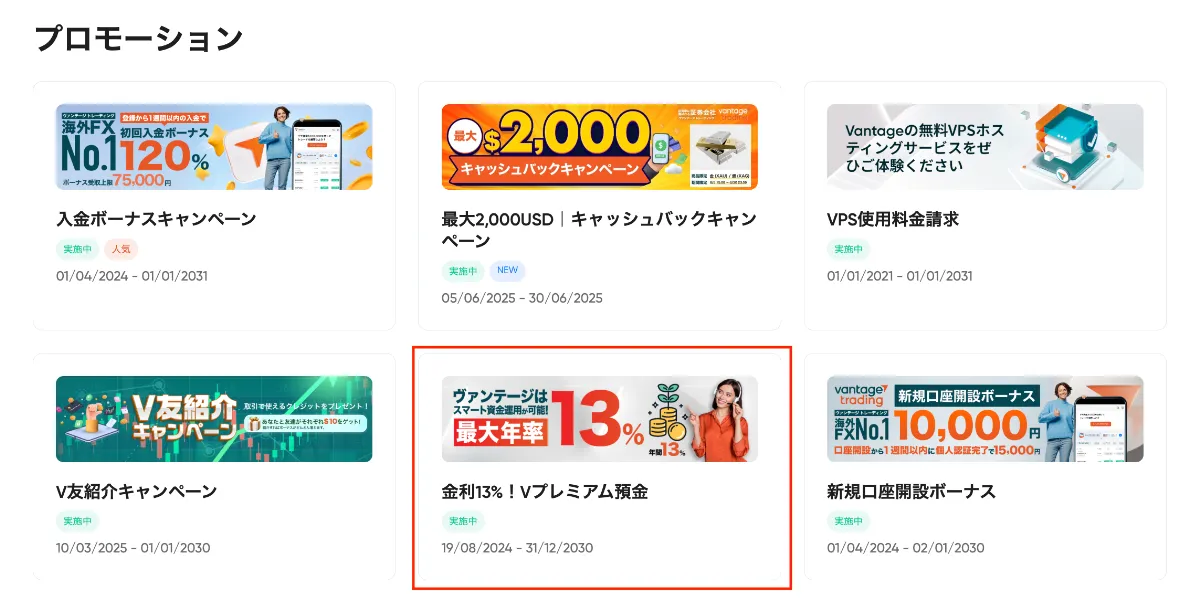Click 実施中 tag under VPS使用料金請求
1200x600 pixels.
[x=848, y=249]
